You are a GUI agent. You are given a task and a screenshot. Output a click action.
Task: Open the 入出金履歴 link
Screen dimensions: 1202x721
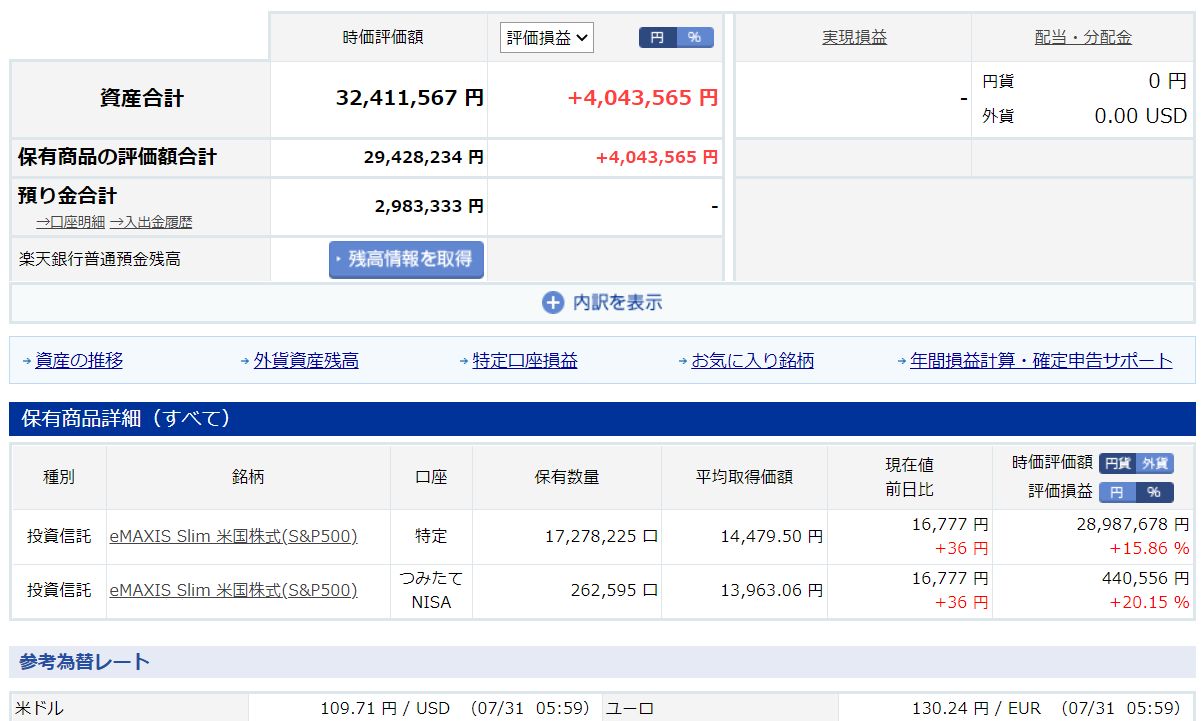click(151, 222)
